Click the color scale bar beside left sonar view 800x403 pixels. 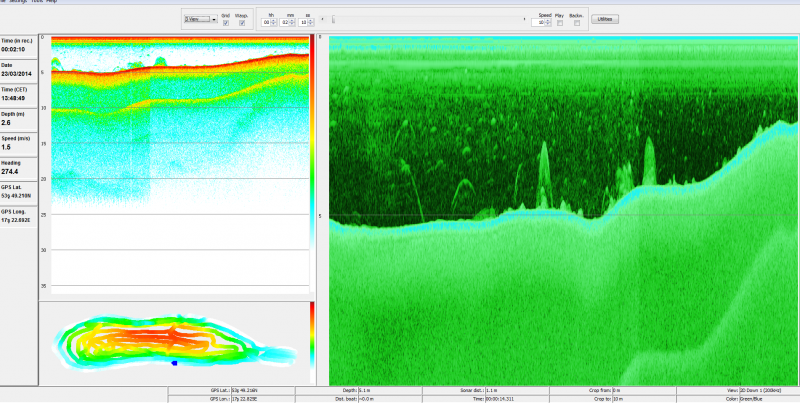tap(312, 140)
